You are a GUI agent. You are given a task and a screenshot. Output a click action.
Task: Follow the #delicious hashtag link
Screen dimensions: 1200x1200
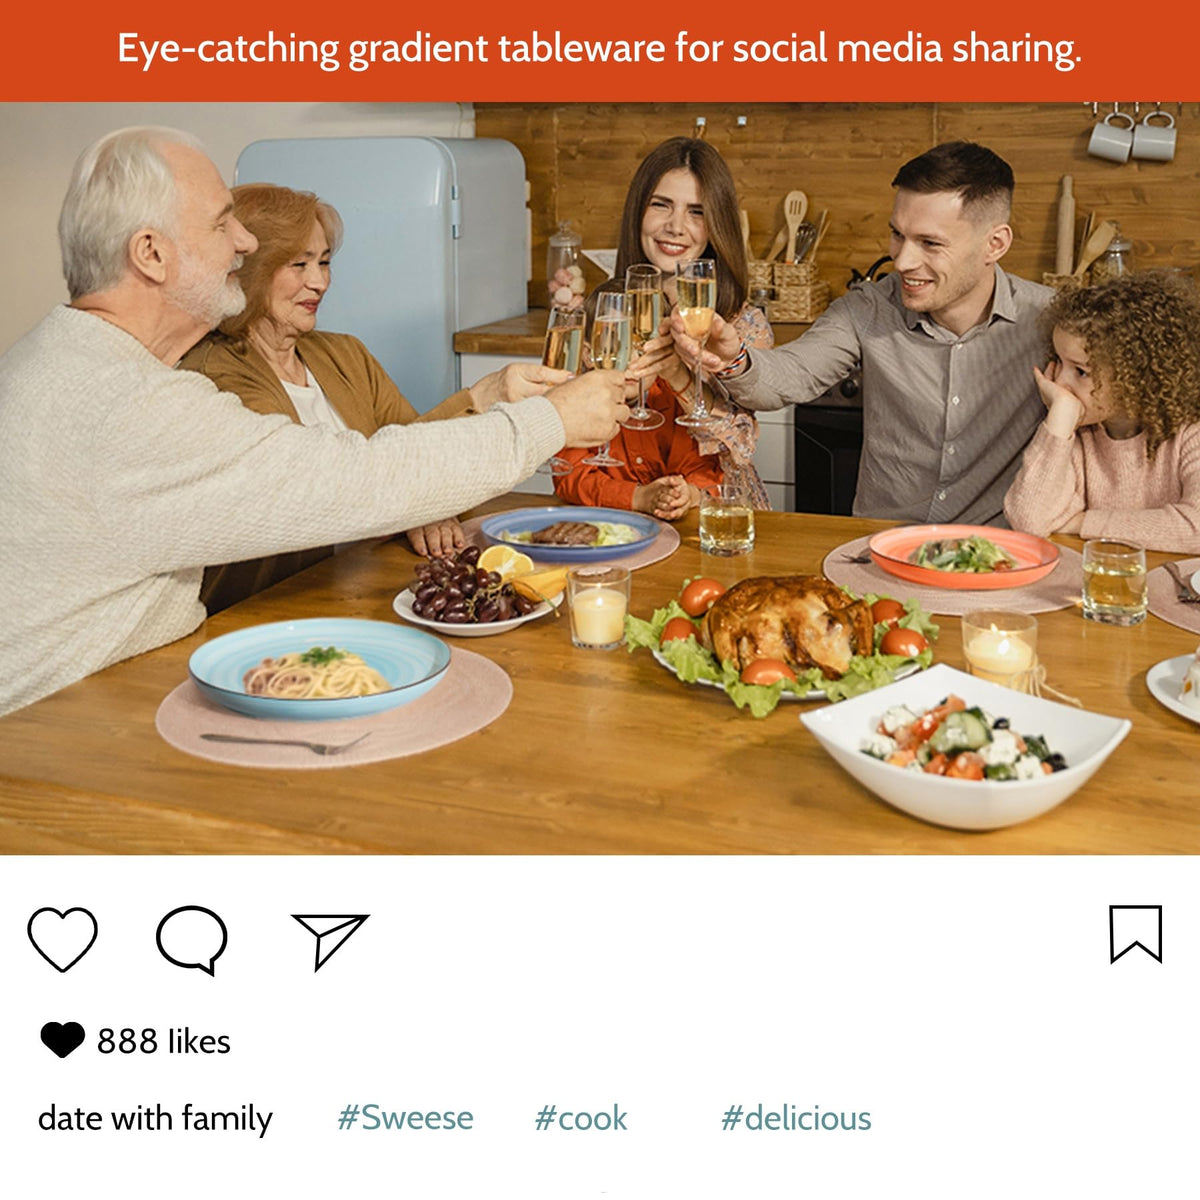point(796,1117)
